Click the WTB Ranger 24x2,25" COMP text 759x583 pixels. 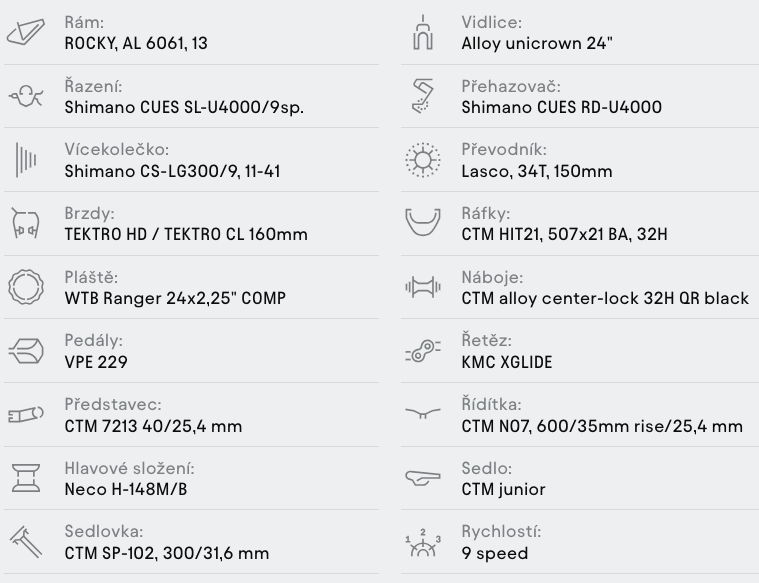(175, 298)
